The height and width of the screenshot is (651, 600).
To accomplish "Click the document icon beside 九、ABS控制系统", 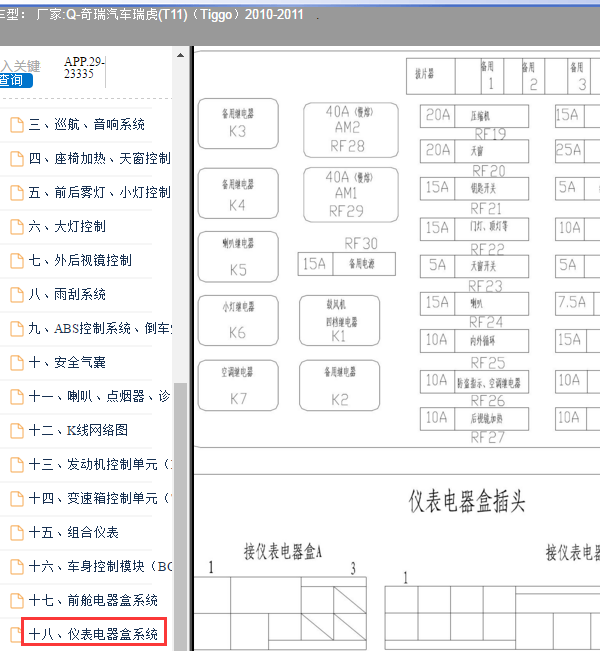I will click(x=17, y=329).
